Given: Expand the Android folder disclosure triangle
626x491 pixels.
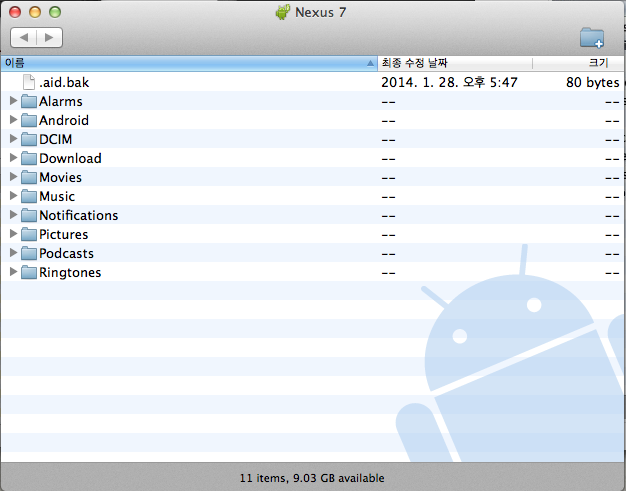Looking at the screenshot, I should pos(13,119).
